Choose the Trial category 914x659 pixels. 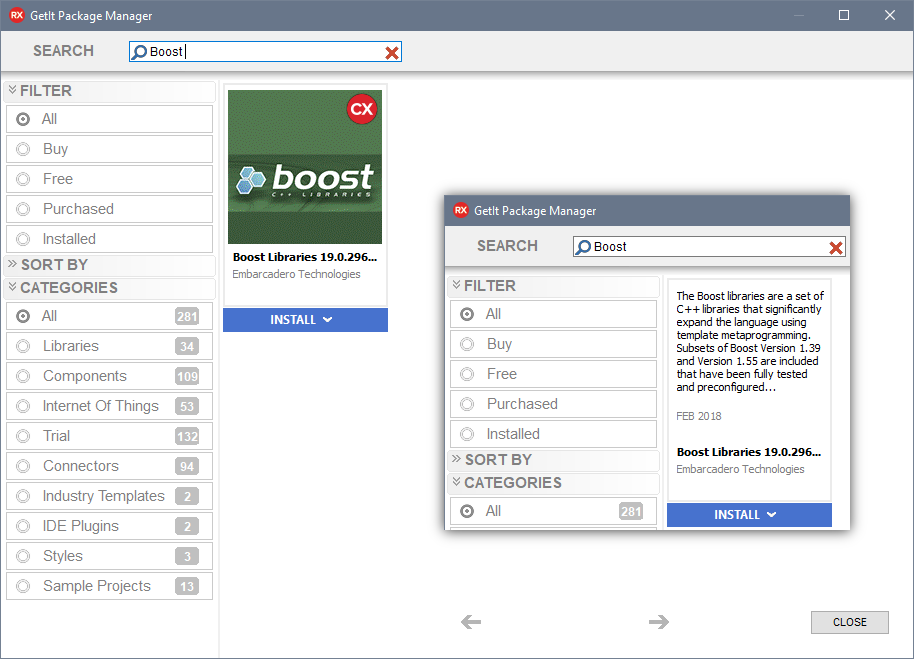[110, 436]
